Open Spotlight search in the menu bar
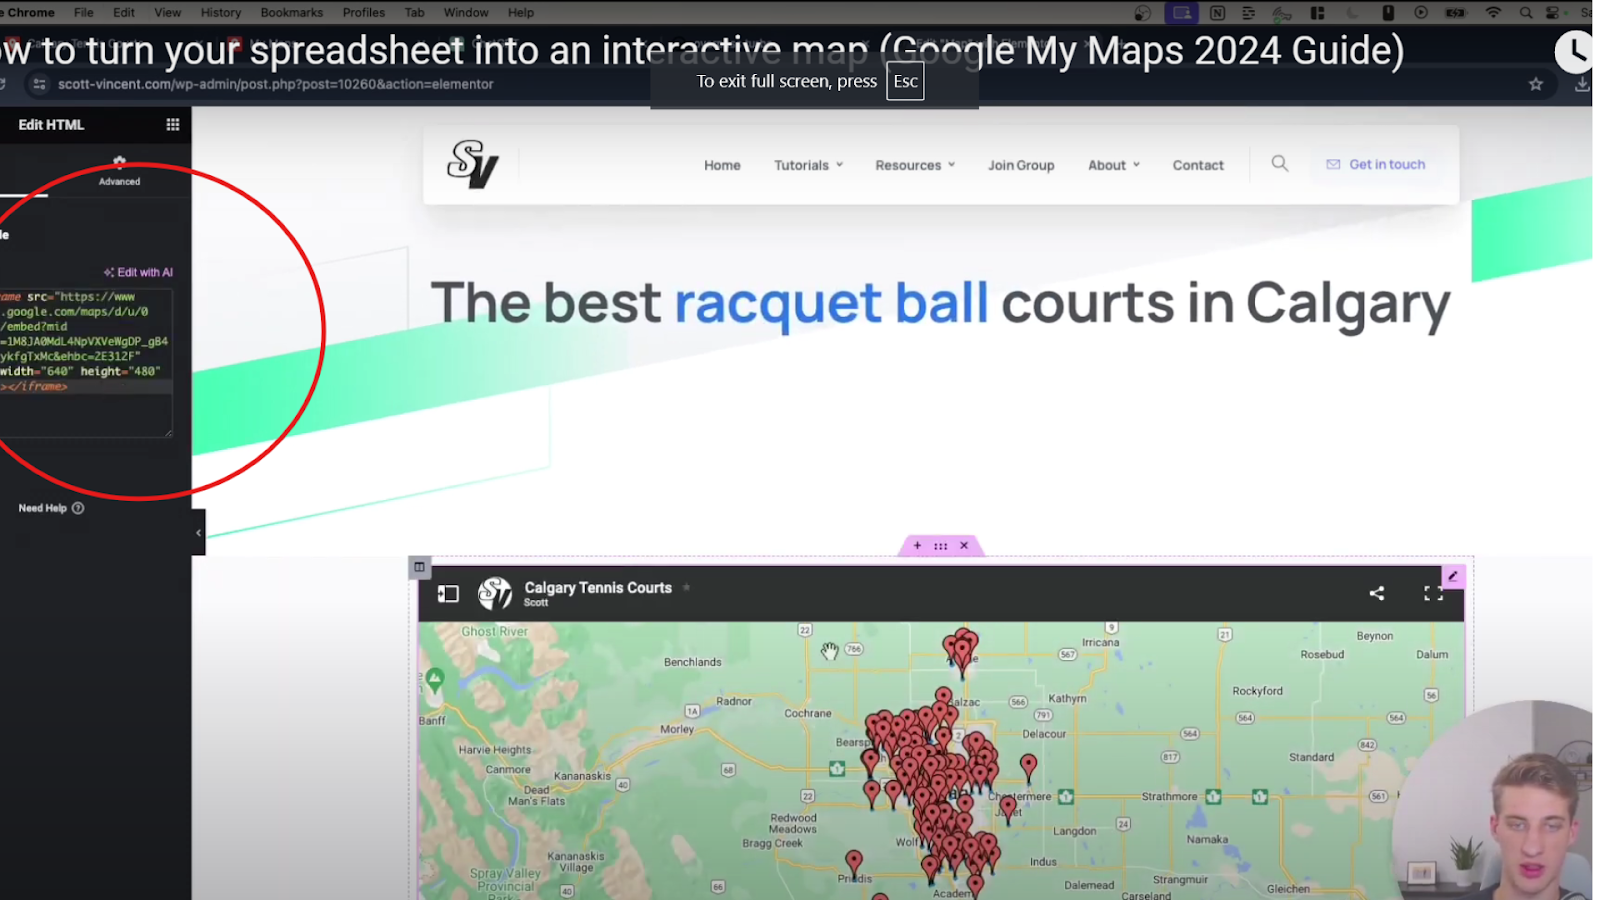 tap(1526, 12)
